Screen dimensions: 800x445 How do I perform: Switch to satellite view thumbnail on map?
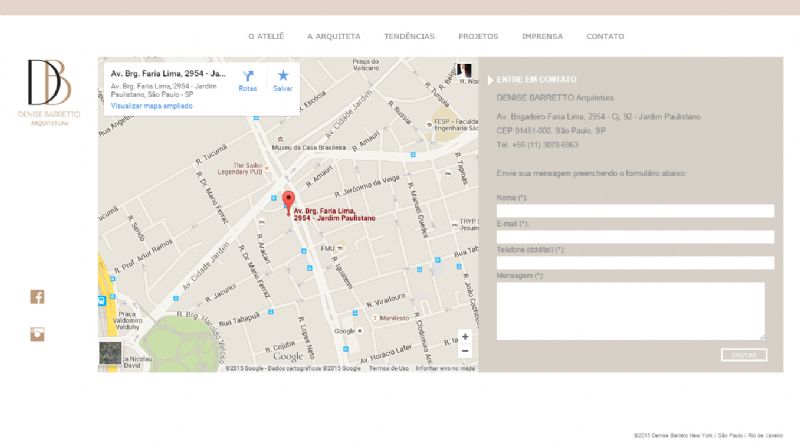pyautogui.click(x=110, y=353)
